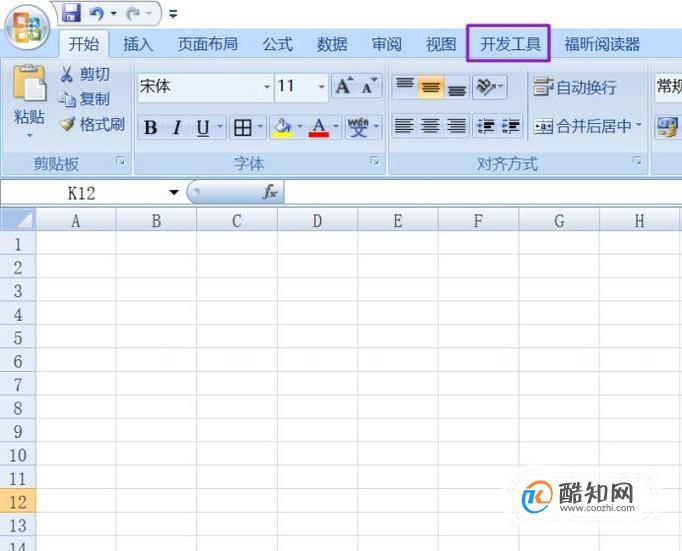Image resolution: width=682 pixels, height=551 pixels.
Task: Click the 粘贴 paste clipboard icon
Action: click(x=29, y=83)
